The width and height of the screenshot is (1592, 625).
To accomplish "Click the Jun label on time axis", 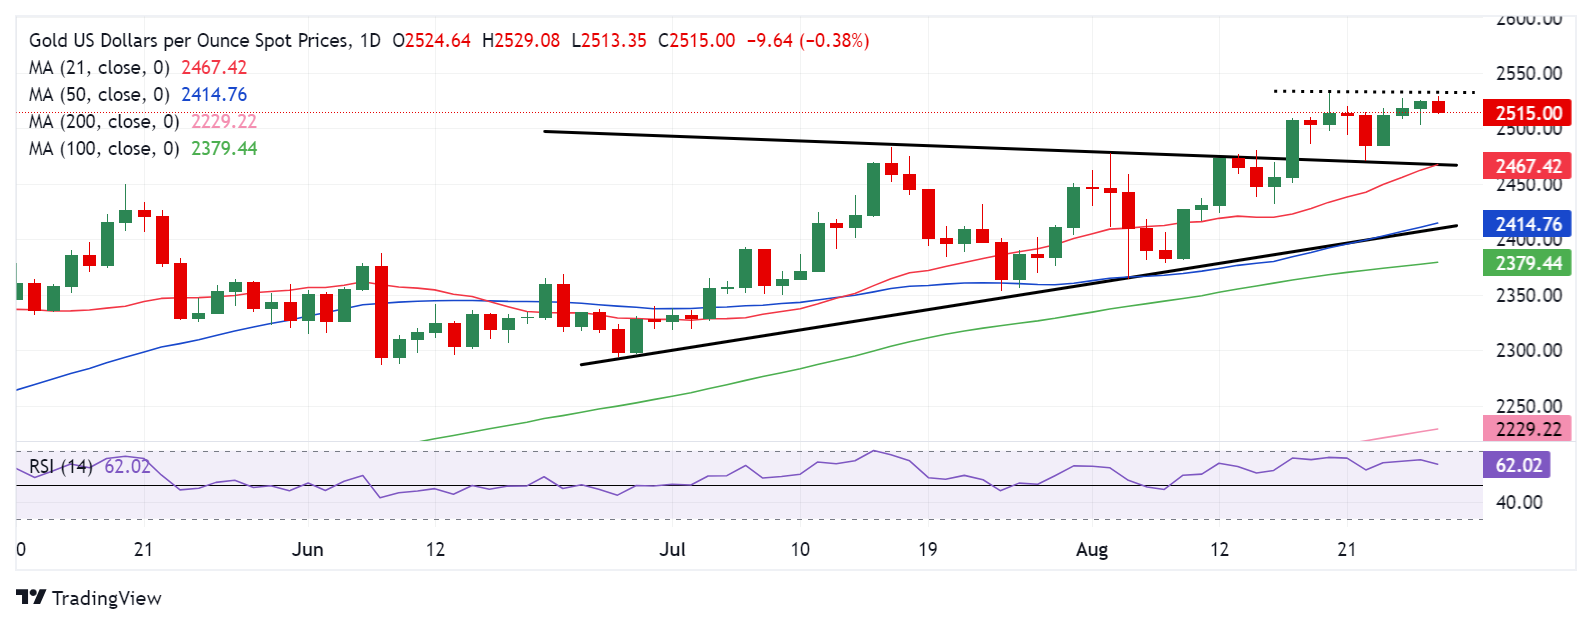I will 307,550.
